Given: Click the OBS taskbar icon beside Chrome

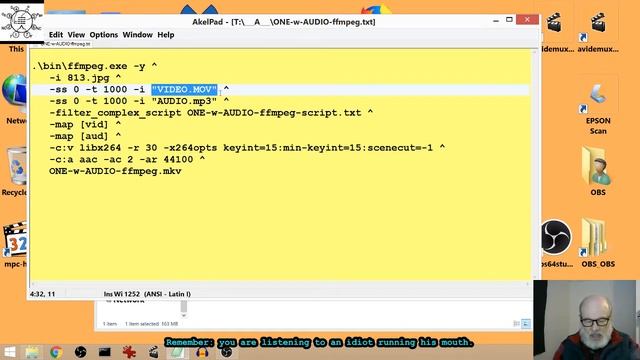Looking at the screenshot, I should (x=80, y=352).
